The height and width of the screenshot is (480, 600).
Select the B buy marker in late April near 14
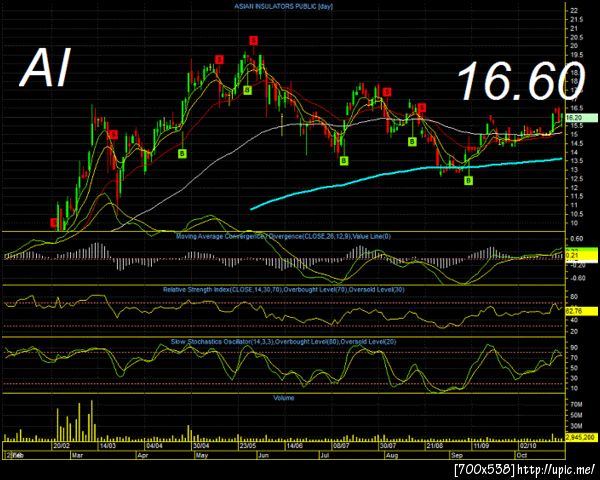[x=183, y=154]
